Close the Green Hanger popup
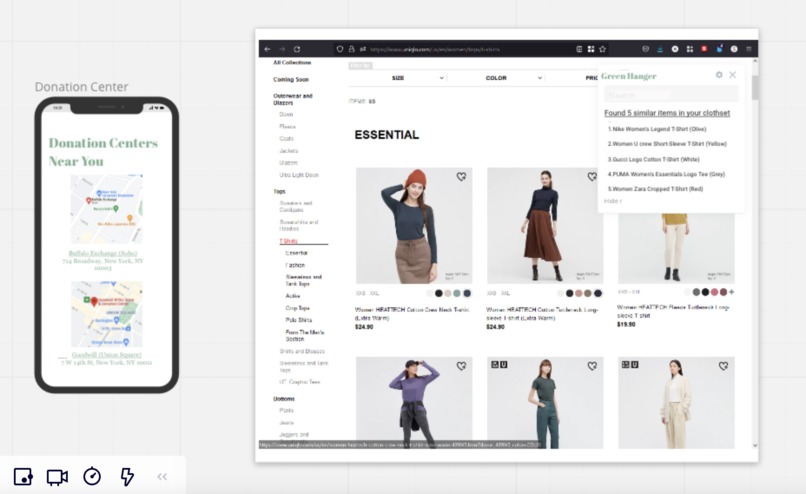 [x=732, y=75]
